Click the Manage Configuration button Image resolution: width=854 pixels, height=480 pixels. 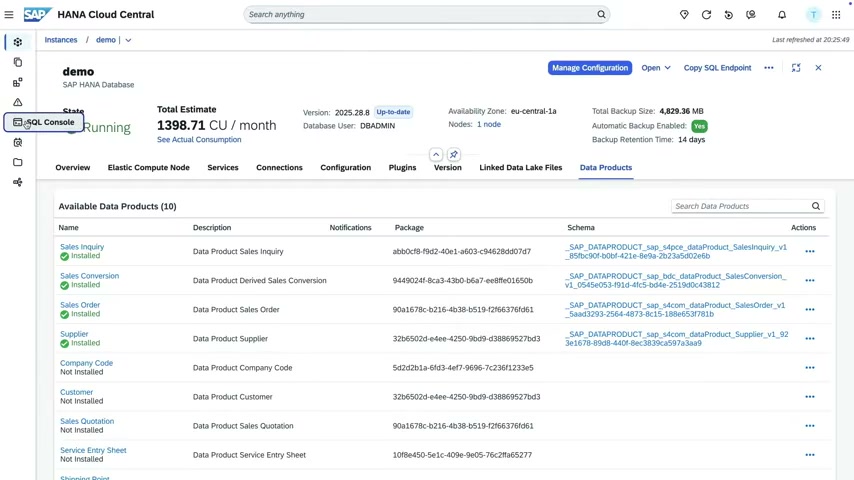coord(590,68)
